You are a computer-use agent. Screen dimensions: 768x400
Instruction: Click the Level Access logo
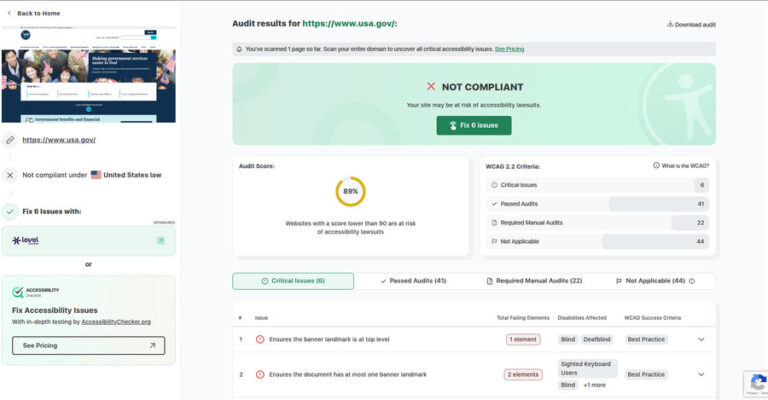click(x=25, y=240)
